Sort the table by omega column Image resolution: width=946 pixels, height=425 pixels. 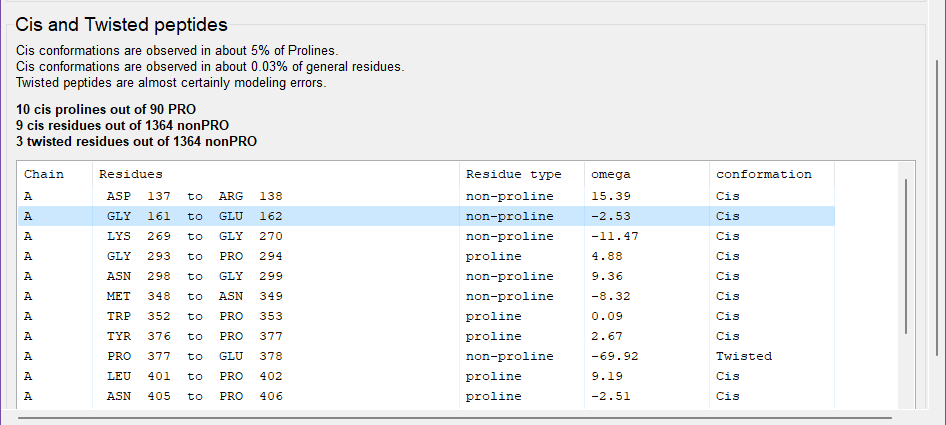pyautogui.click(x=611, y=174)
